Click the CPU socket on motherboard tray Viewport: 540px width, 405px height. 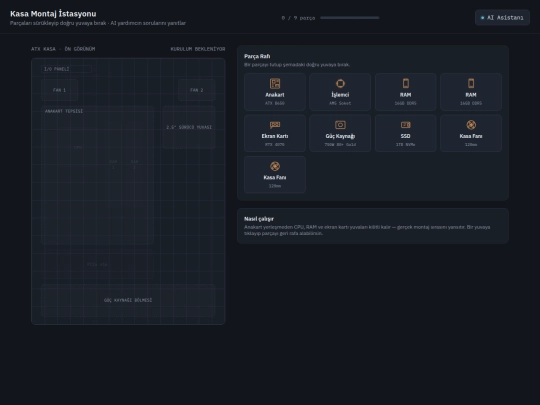pyautogui.click(x=78, y=147)
